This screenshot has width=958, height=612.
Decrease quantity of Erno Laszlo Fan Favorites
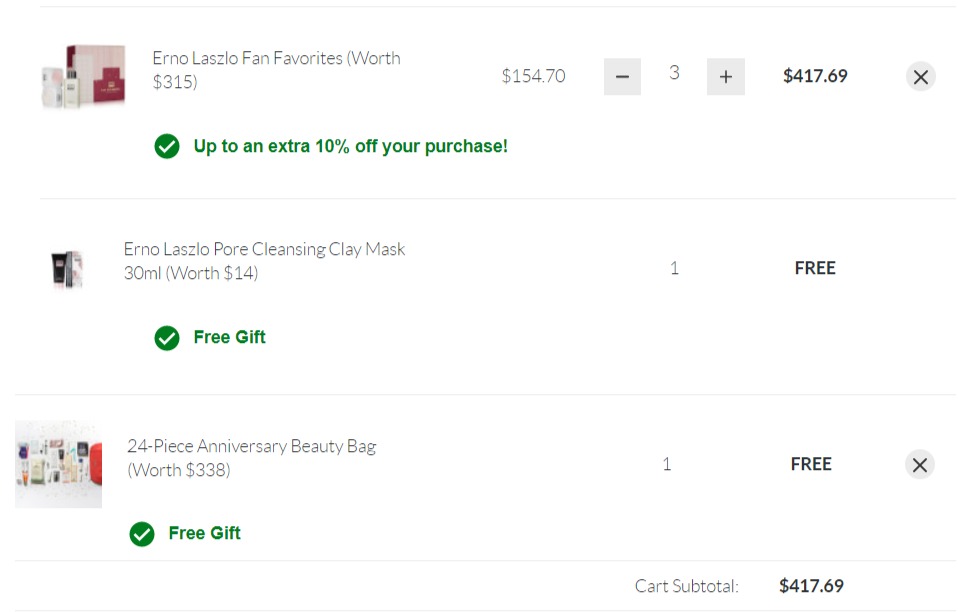click(622, 77)
